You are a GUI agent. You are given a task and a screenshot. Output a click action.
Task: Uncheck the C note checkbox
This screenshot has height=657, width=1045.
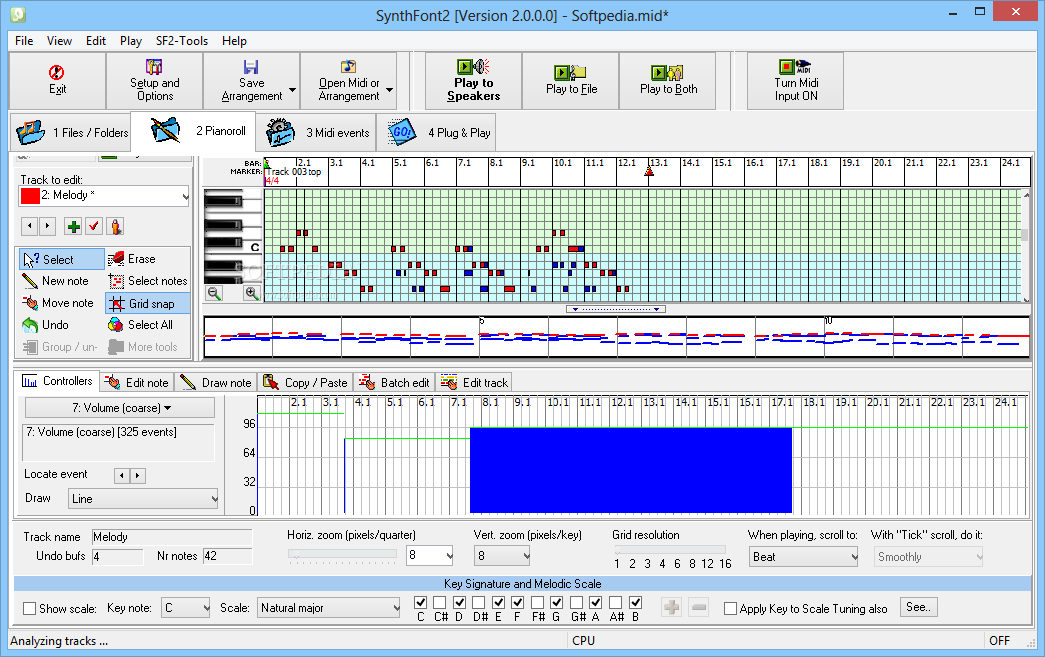[420, 602]
